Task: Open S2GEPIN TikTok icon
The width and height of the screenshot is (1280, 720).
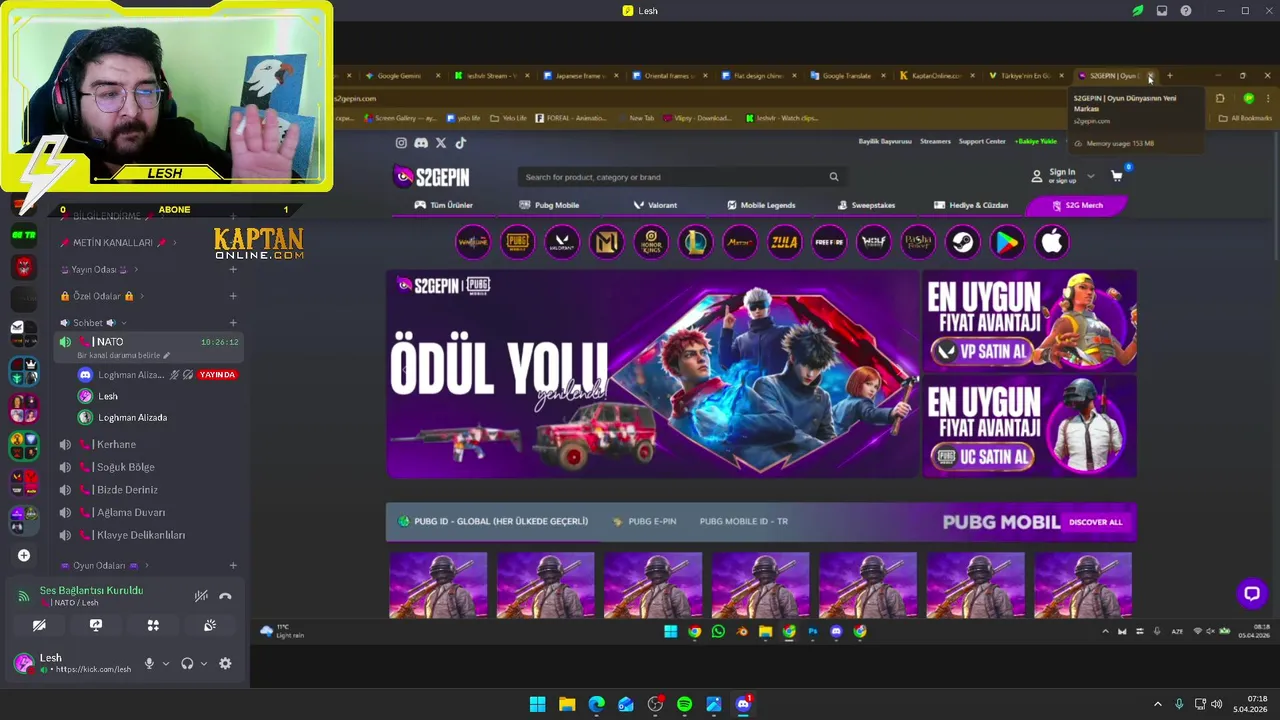Action: point(460,143)
